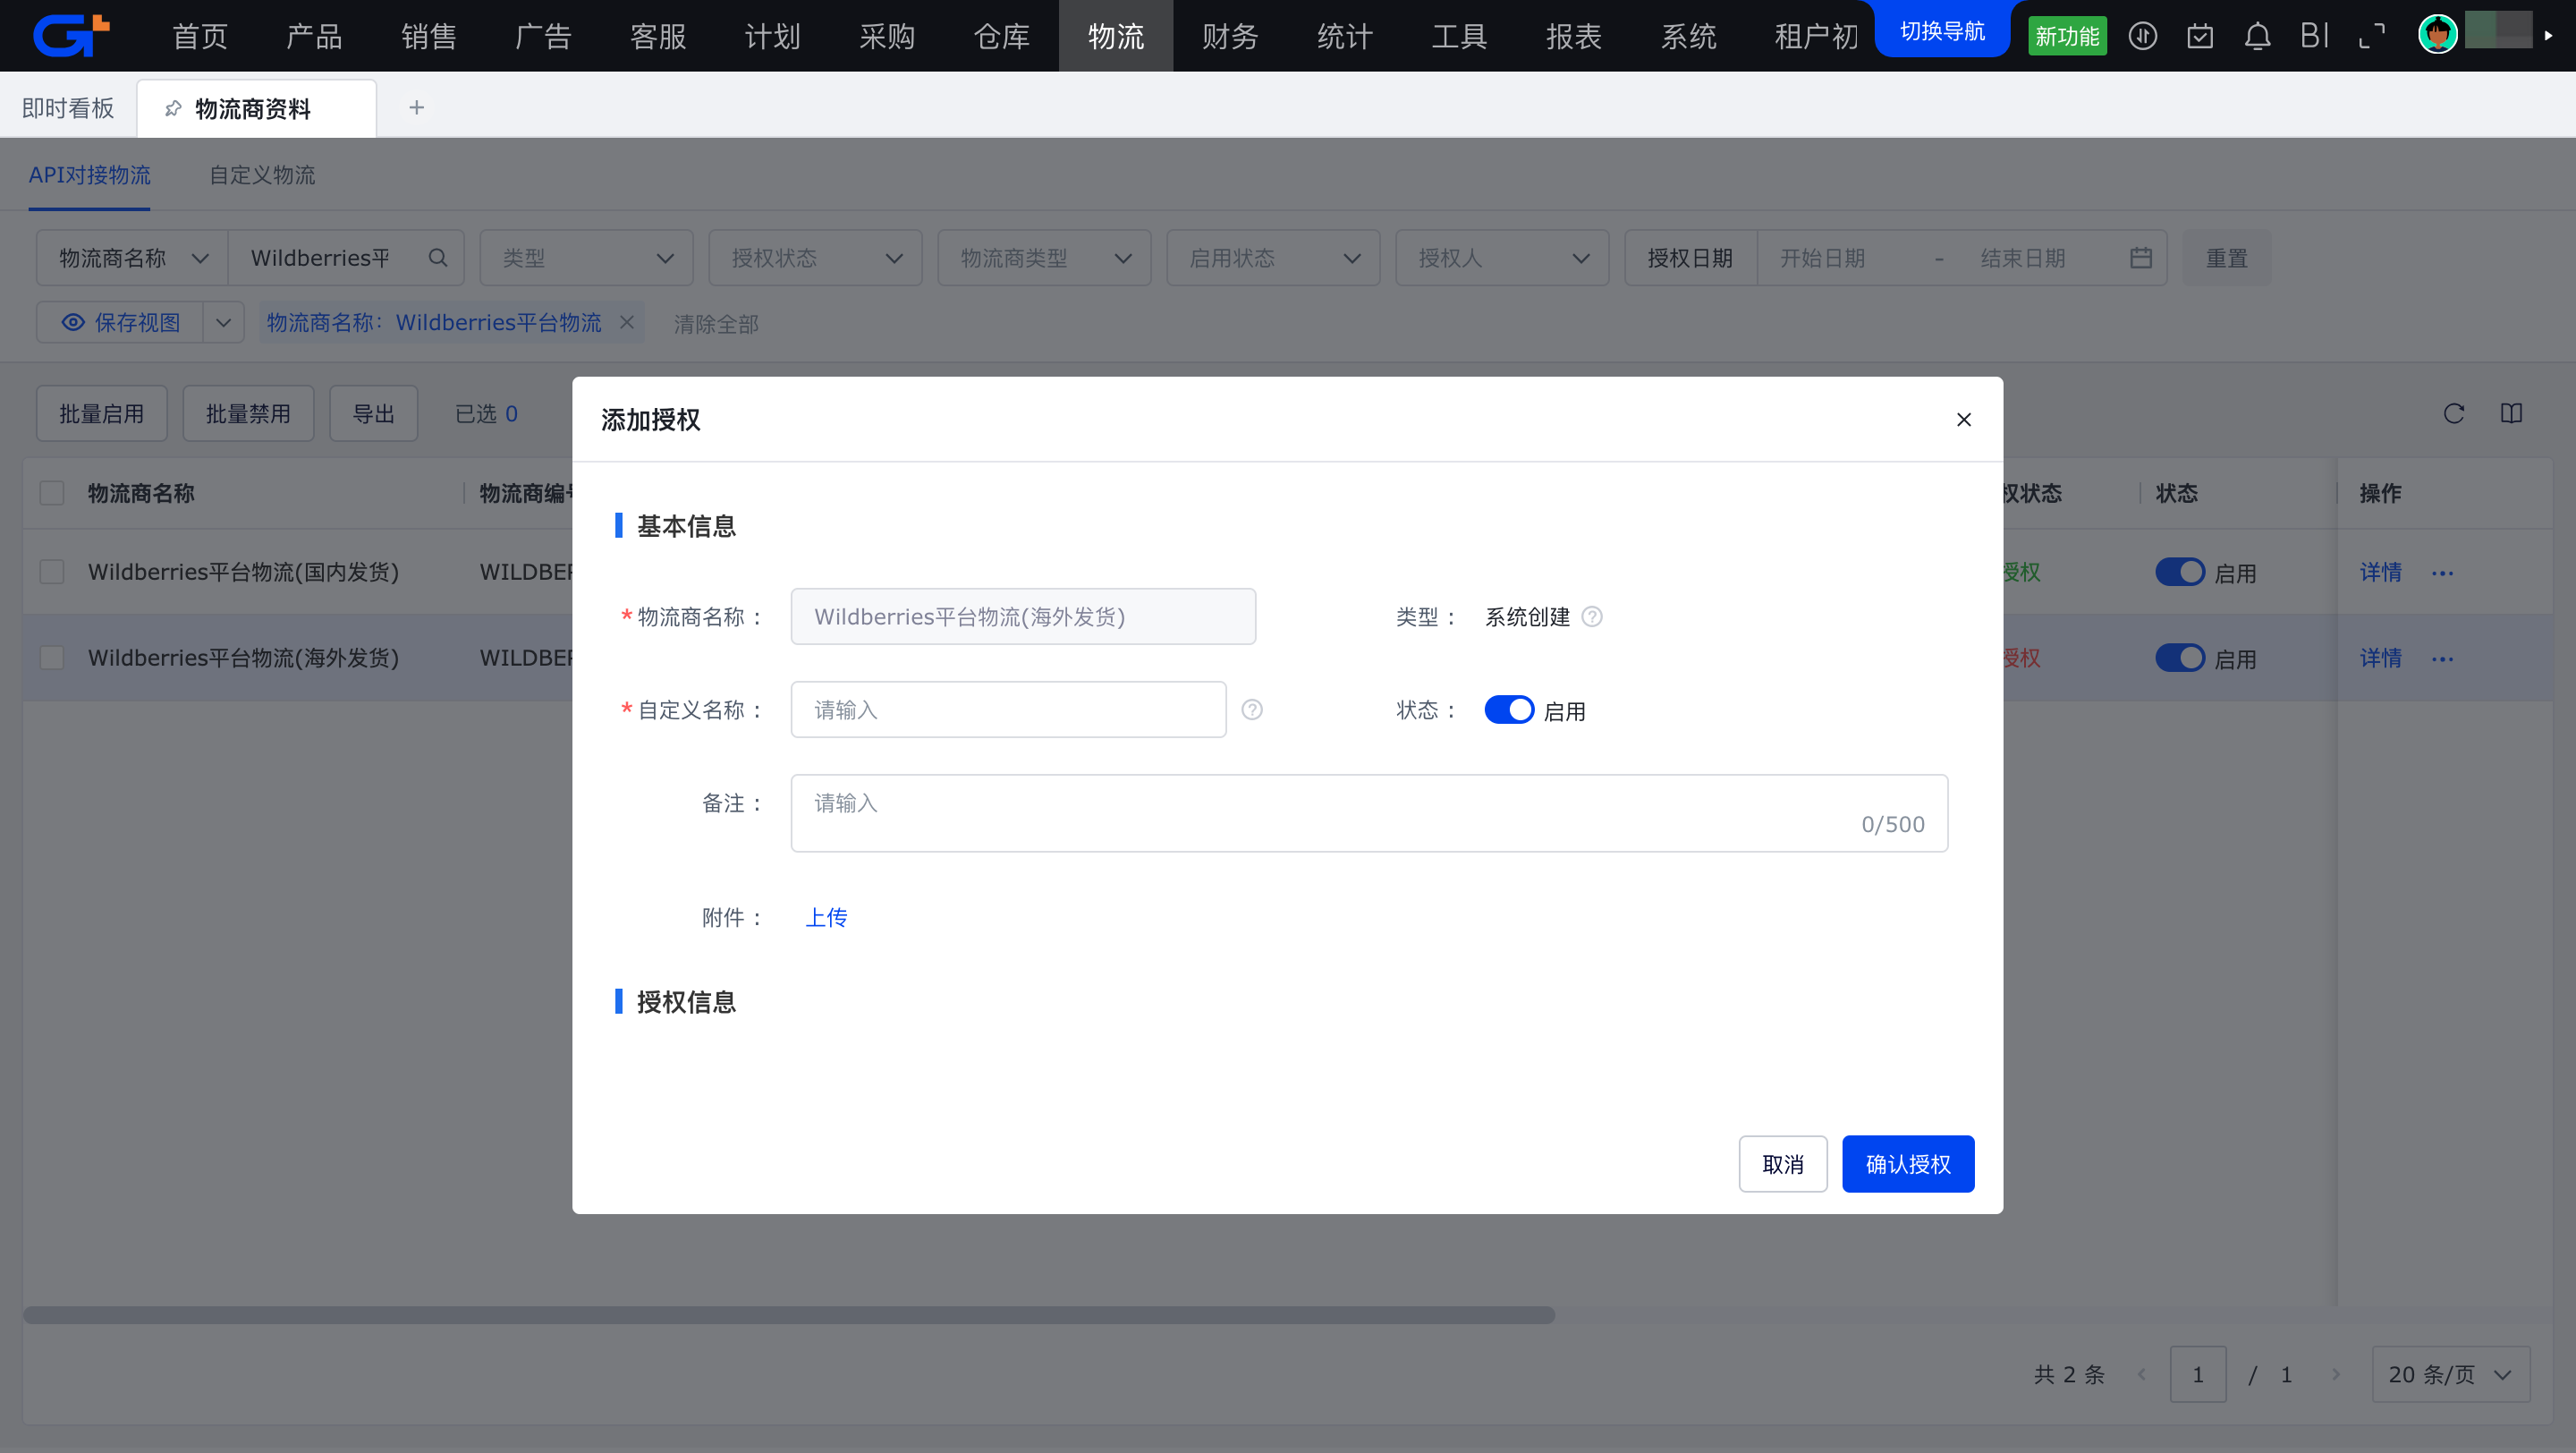Click the calendar check icon in header
This screenshot has width=2576, height=1453.
pyautogui.click(x=2199, y=37)
